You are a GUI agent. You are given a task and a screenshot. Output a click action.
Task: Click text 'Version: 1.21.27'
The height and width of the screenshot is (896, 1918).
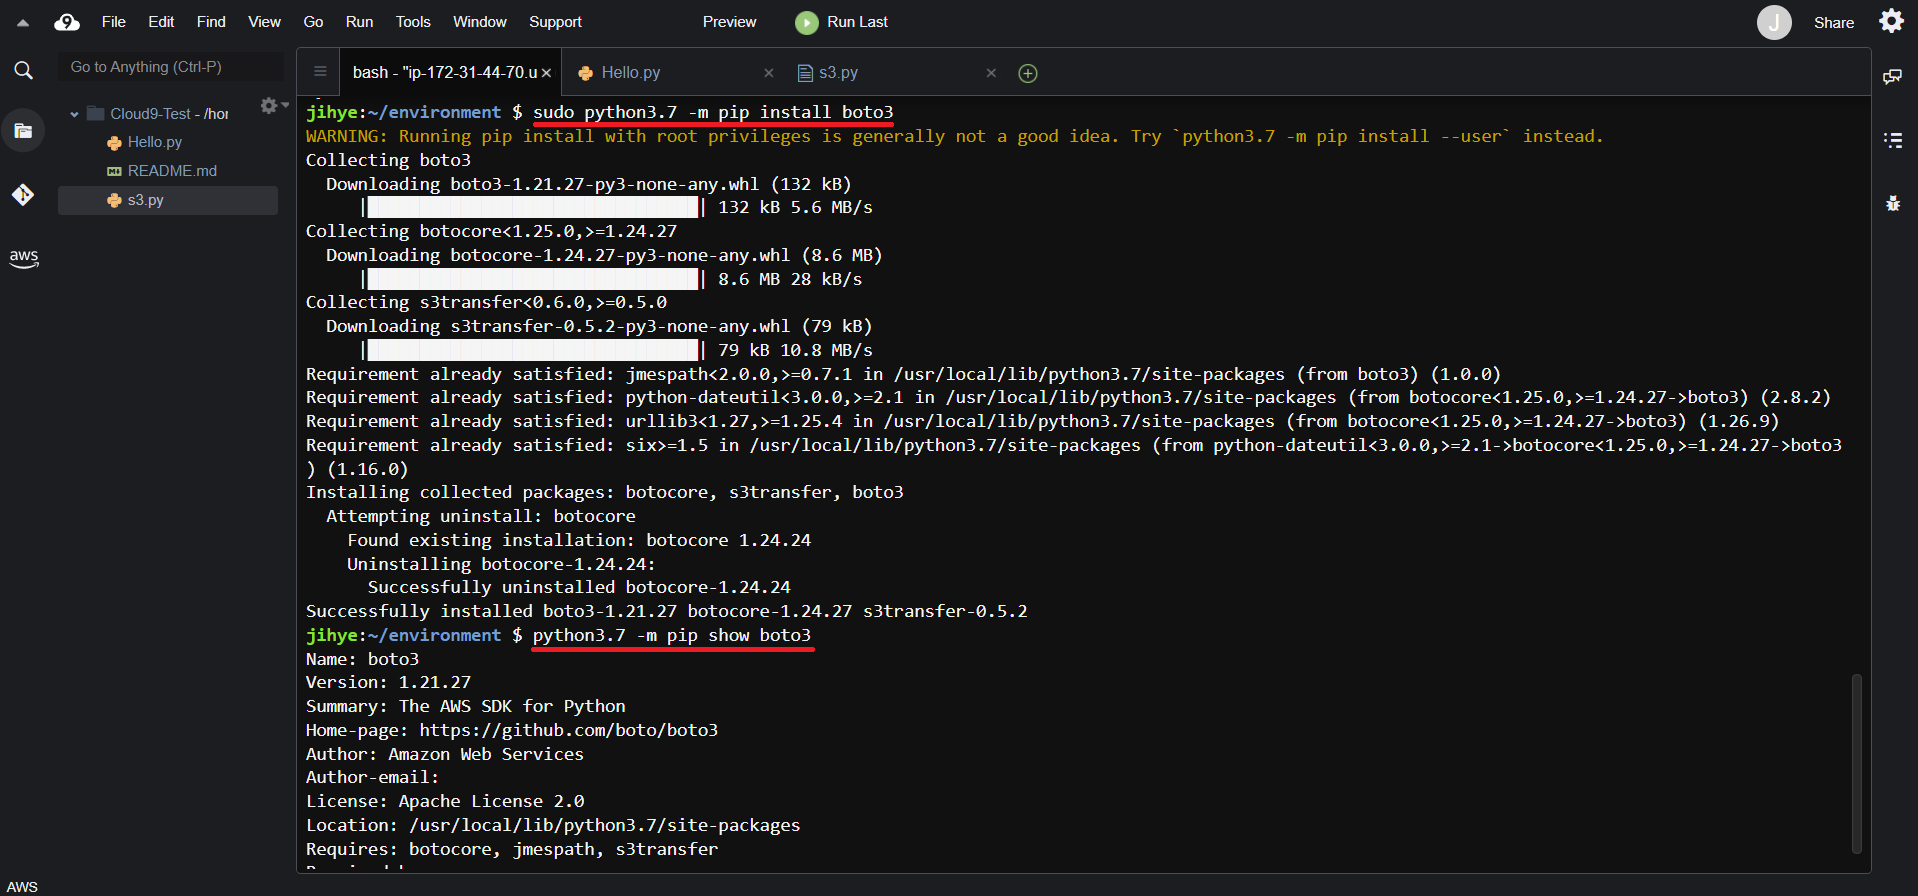pyautogui.click(x=388, y=682)
